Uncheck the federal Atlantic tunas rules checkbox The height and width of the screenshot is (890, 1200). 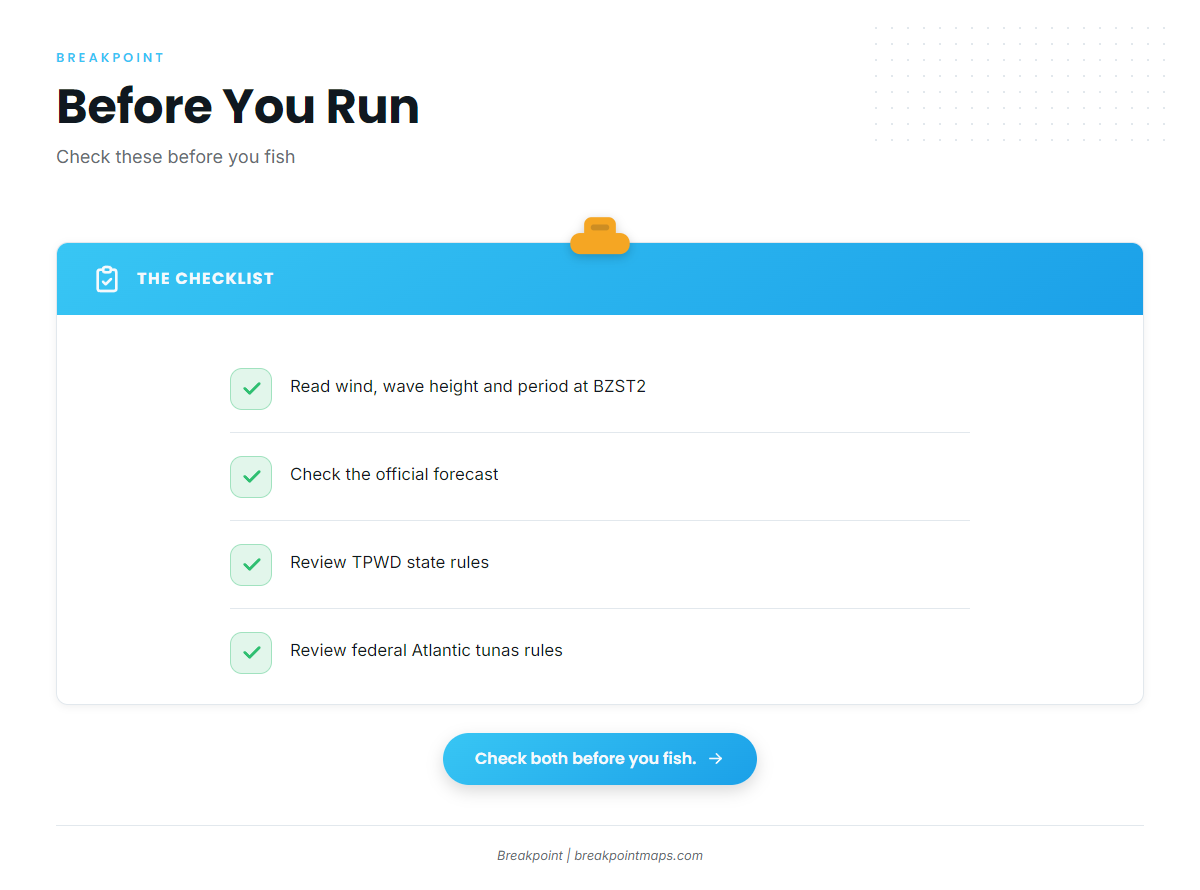pos(251,653)
